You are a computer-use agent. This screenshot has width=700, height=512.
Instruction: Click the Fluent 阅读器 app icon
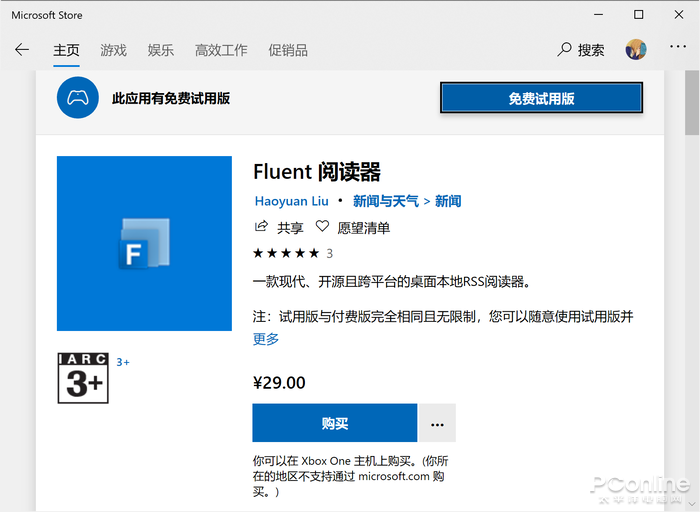pos(144,243)
